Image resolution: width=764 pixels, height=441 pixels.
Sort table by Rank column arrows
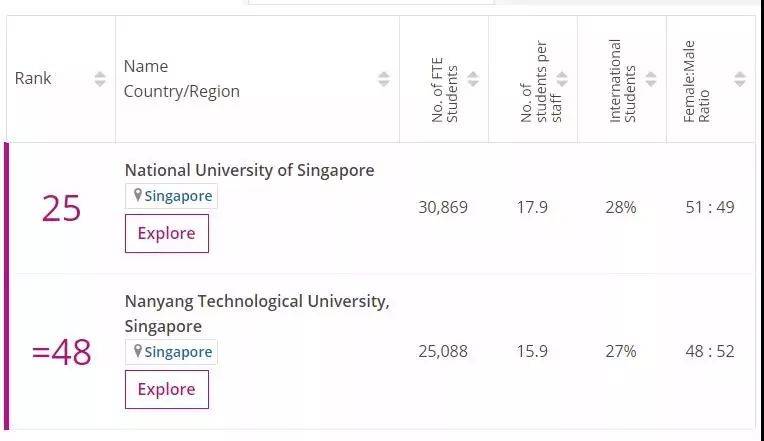coord(99,79)
